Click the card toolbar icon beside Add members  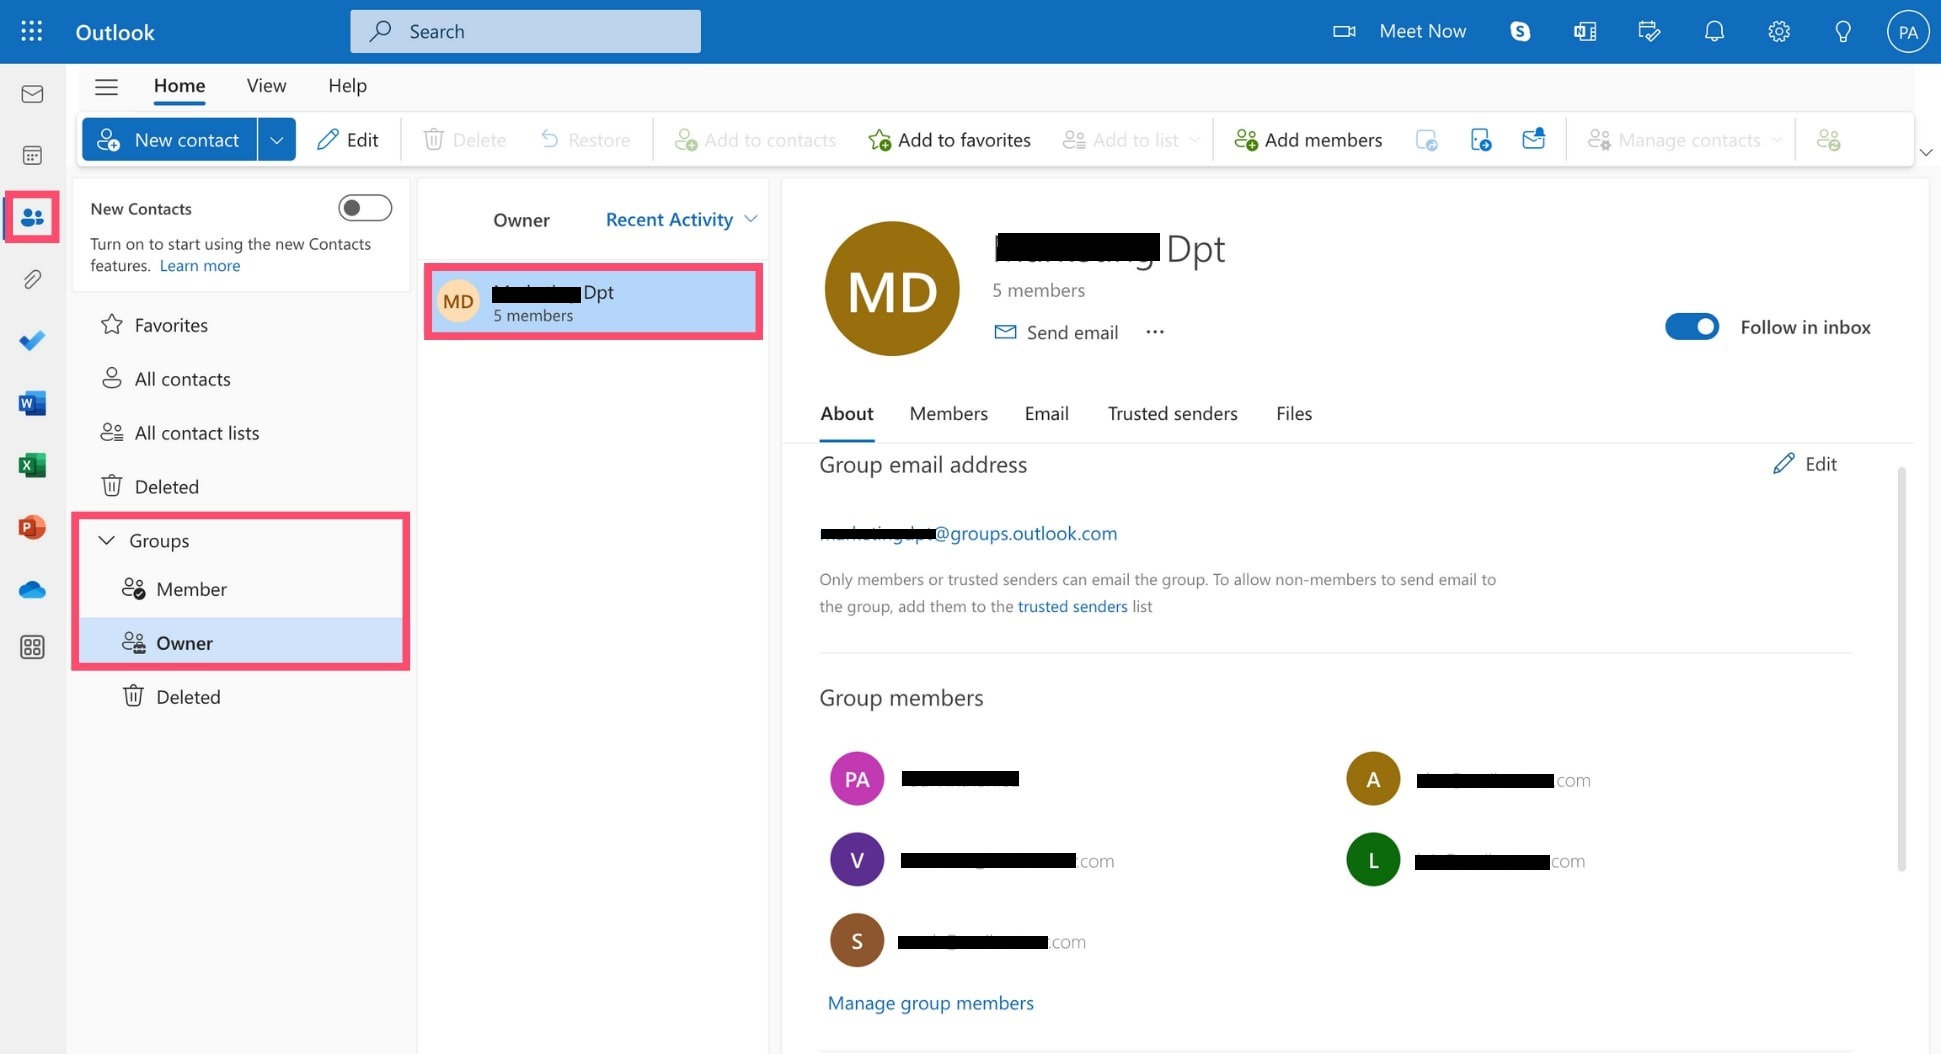[1426, 140]
